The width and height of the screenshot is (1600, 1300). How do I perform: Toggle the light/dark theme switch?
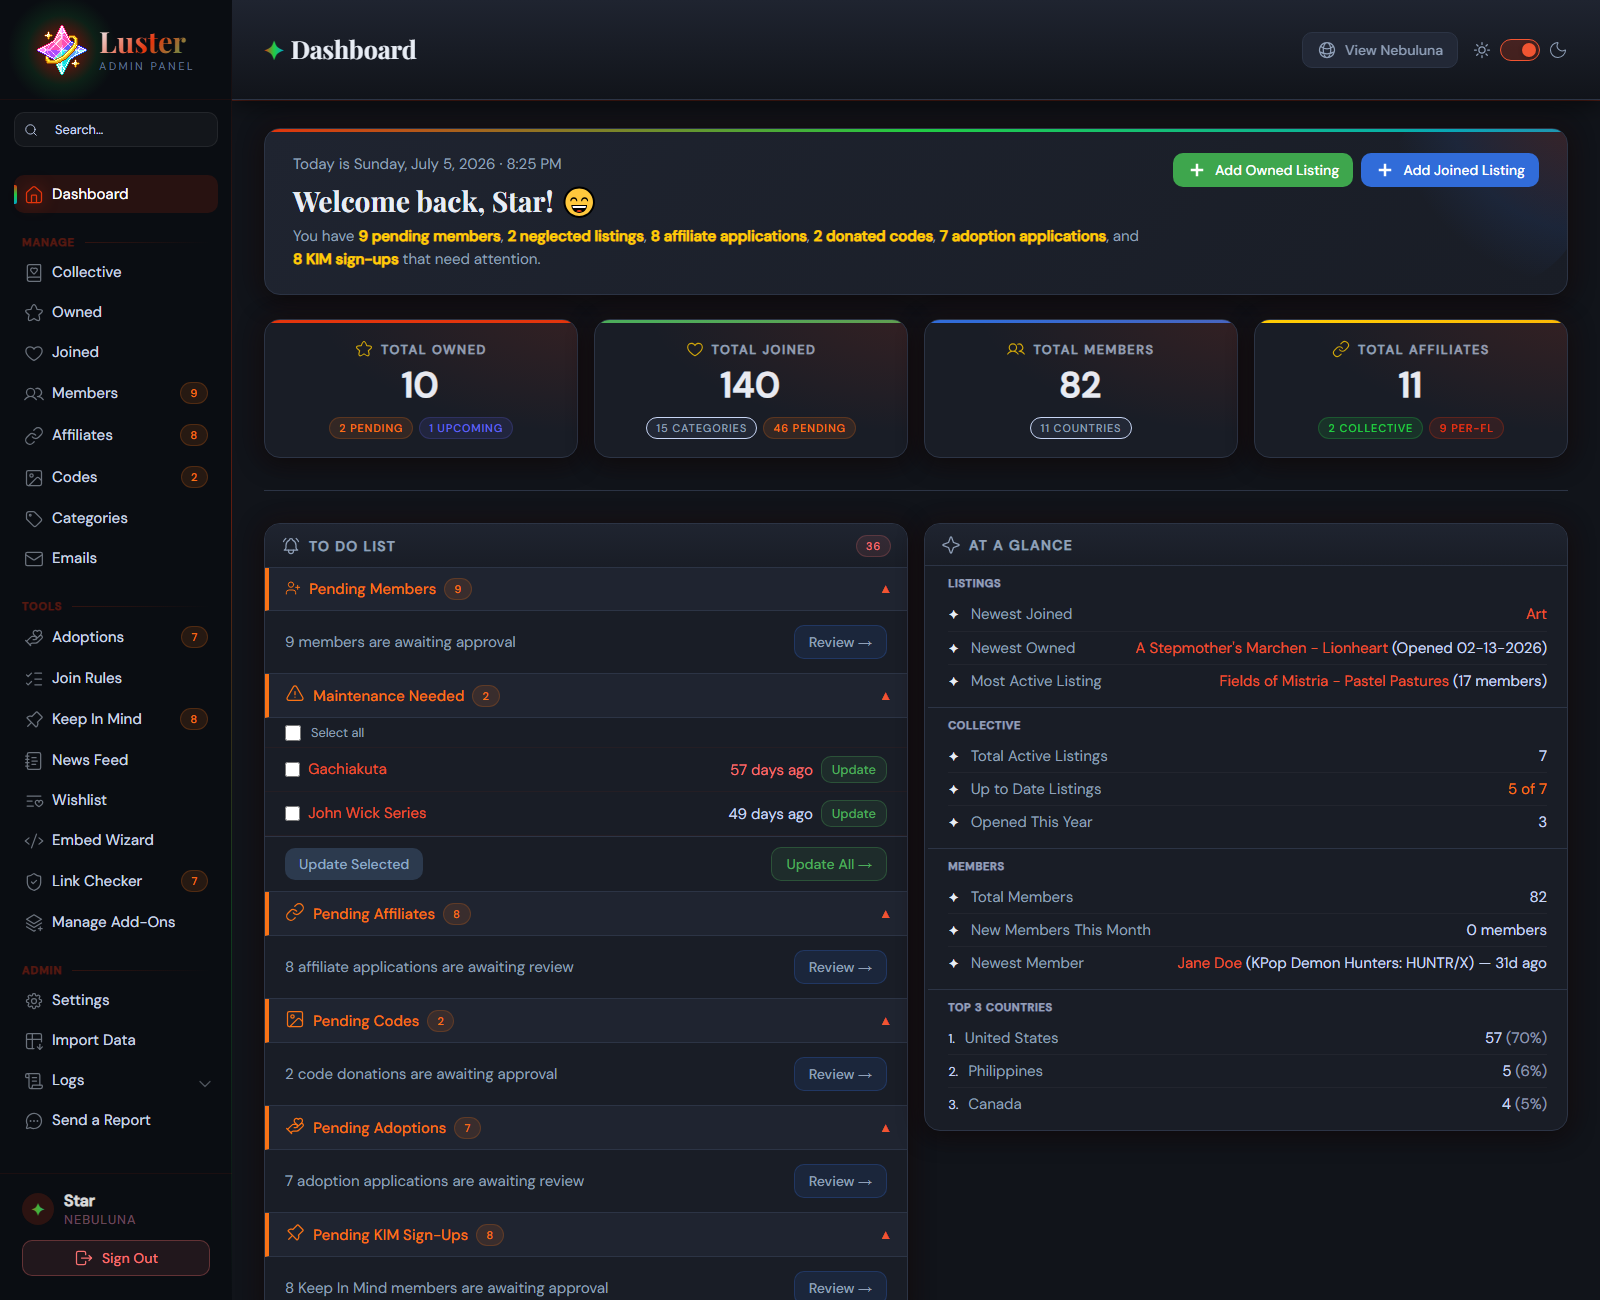pyautogui.click(x=1520, y=50)
